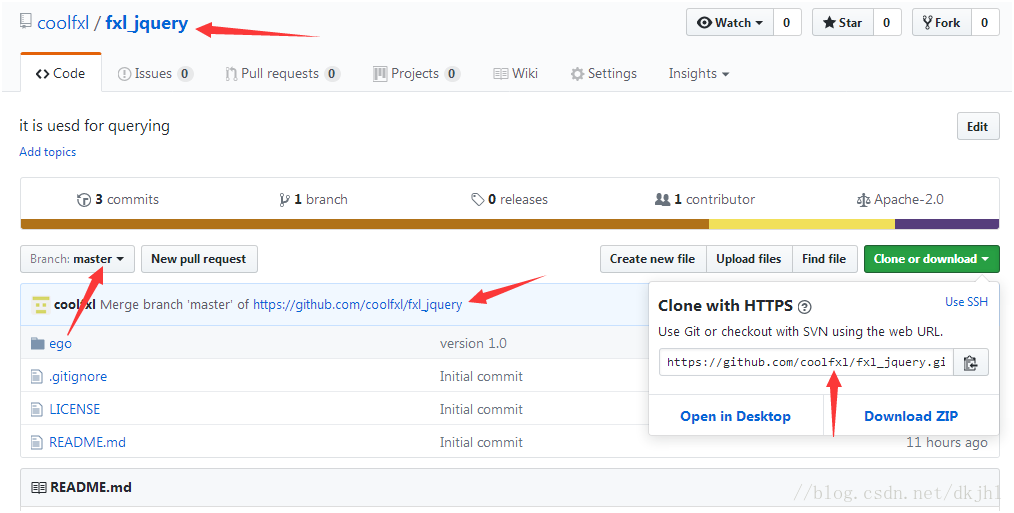Image resolution: width=1014 pixels, height=513 pixels.
Task: Click Edit description button
Action: tap(978, 127)
